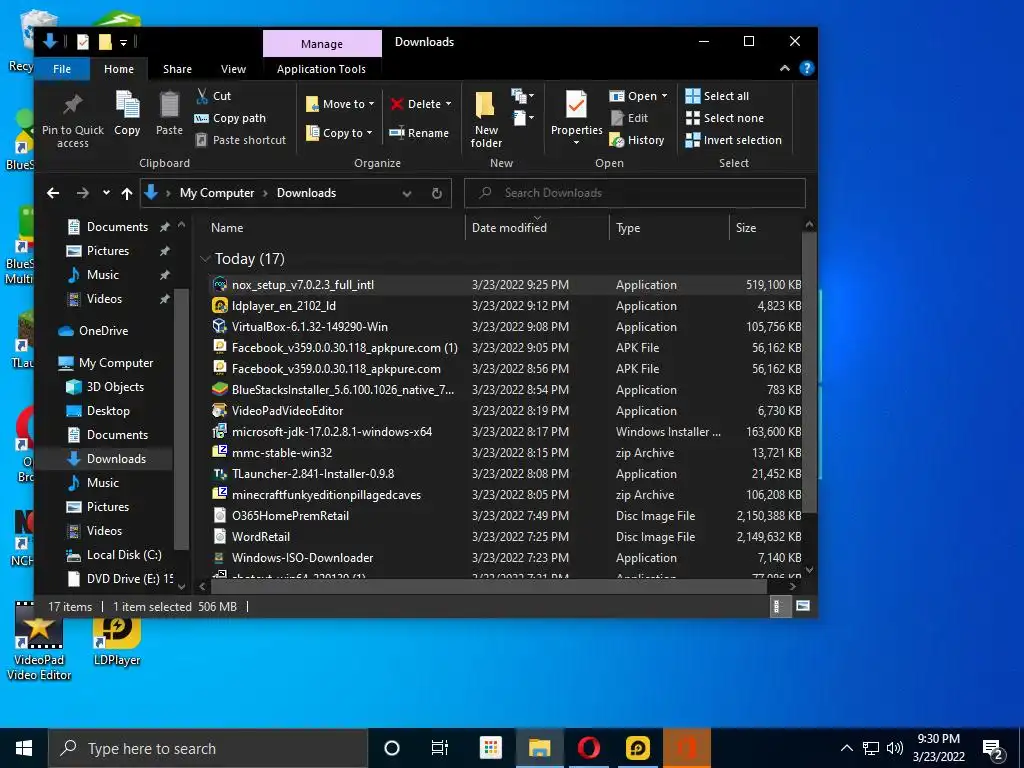Click in the Search Downloads field
The image size is (1024, 768).
pyautogui.click(x=634, y=193)
